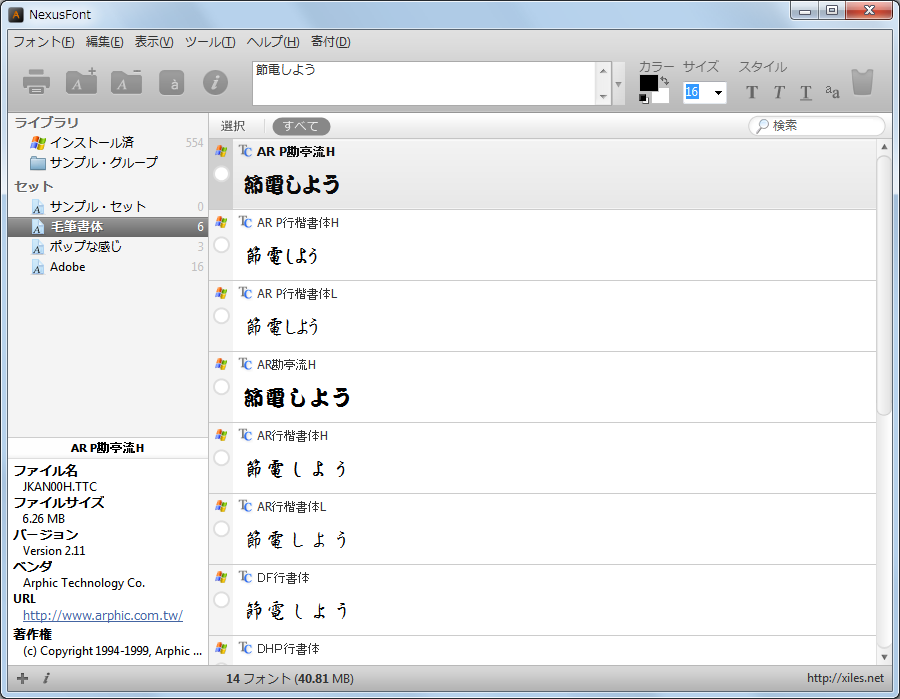Click TrueType icon beside AR P行楷書体H
Screen dimensions: 900x699
point(246,222)
